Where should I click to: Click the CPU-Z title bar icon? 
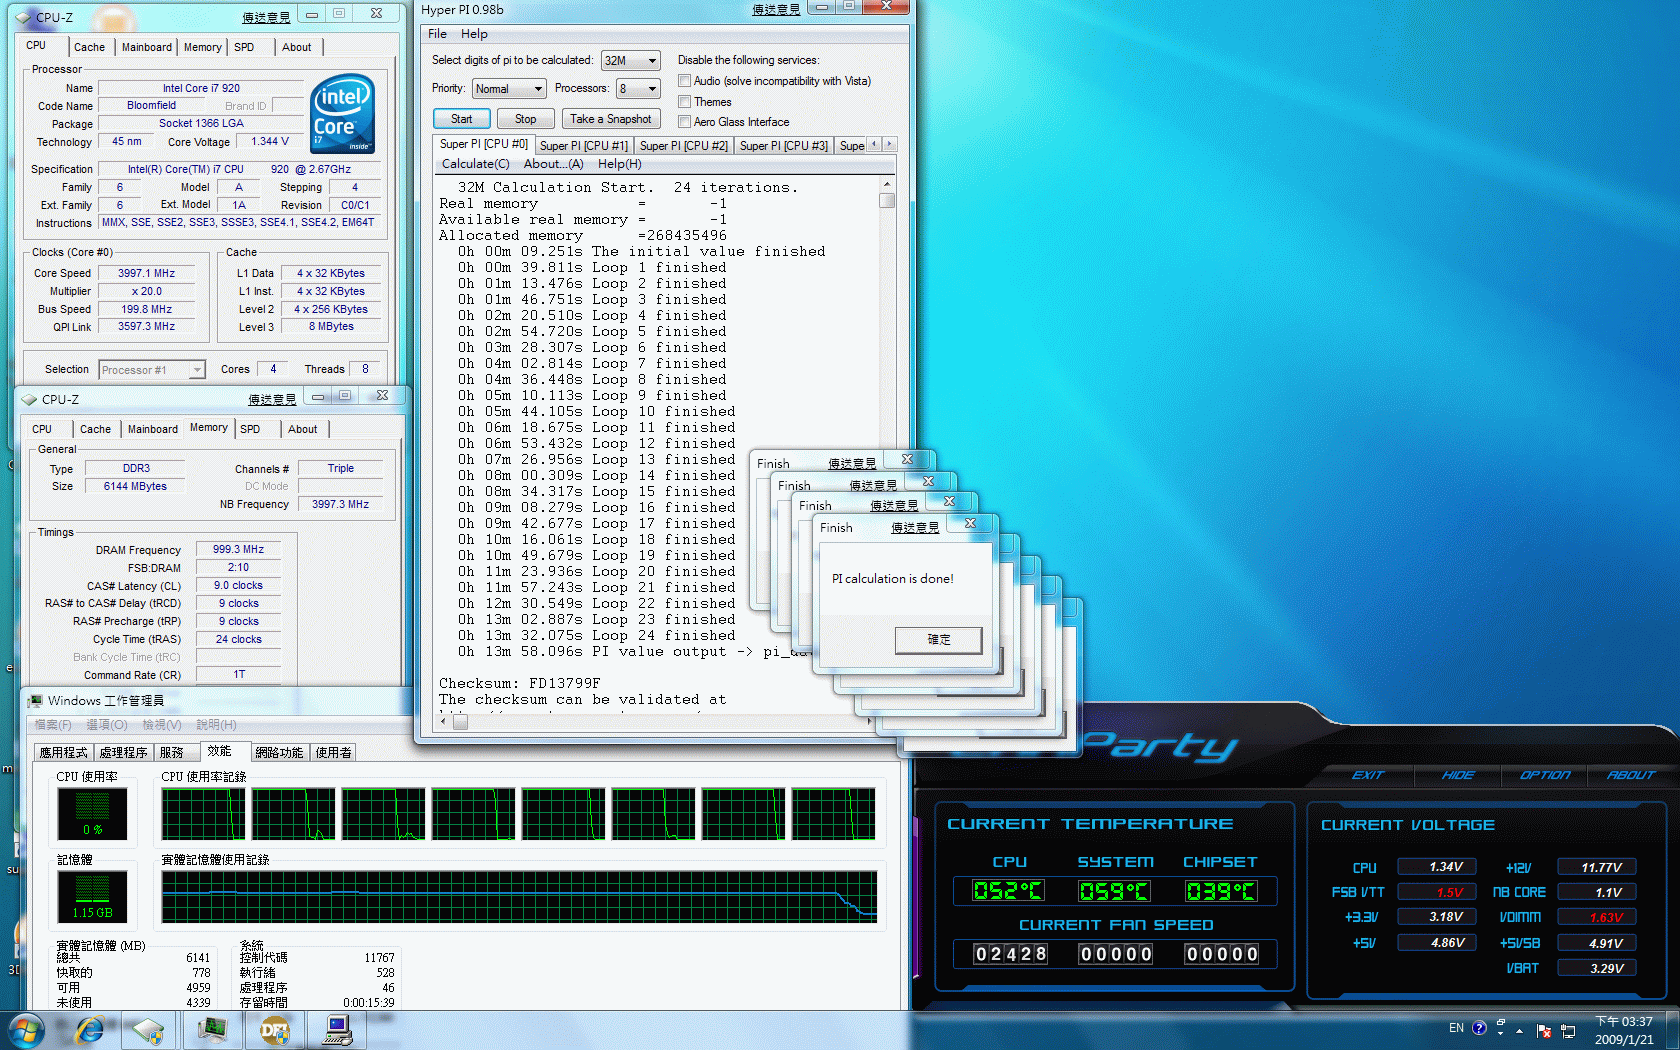point(24,17)
